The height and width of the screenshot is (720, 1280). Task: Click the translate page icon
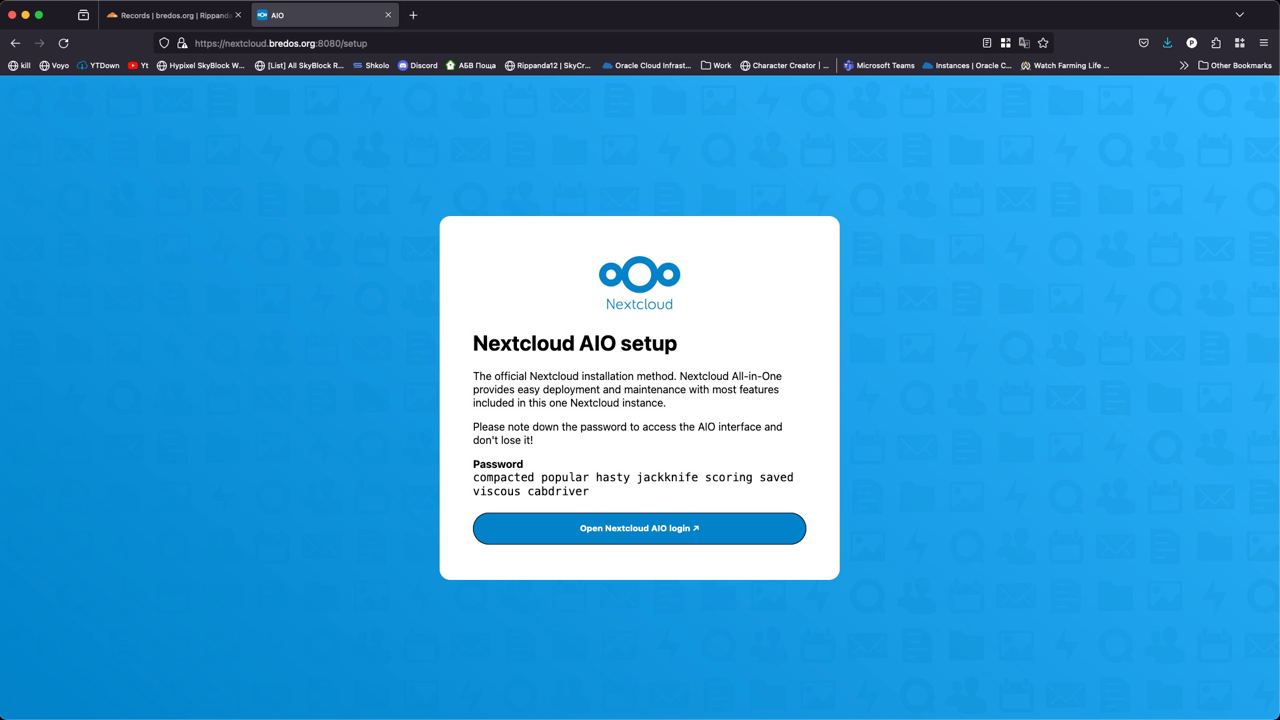point(1024,43)
